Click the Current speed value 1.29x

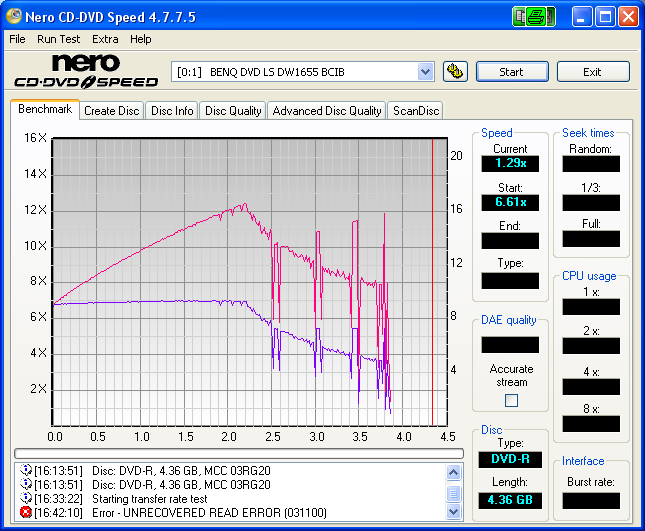pos(510,163)
